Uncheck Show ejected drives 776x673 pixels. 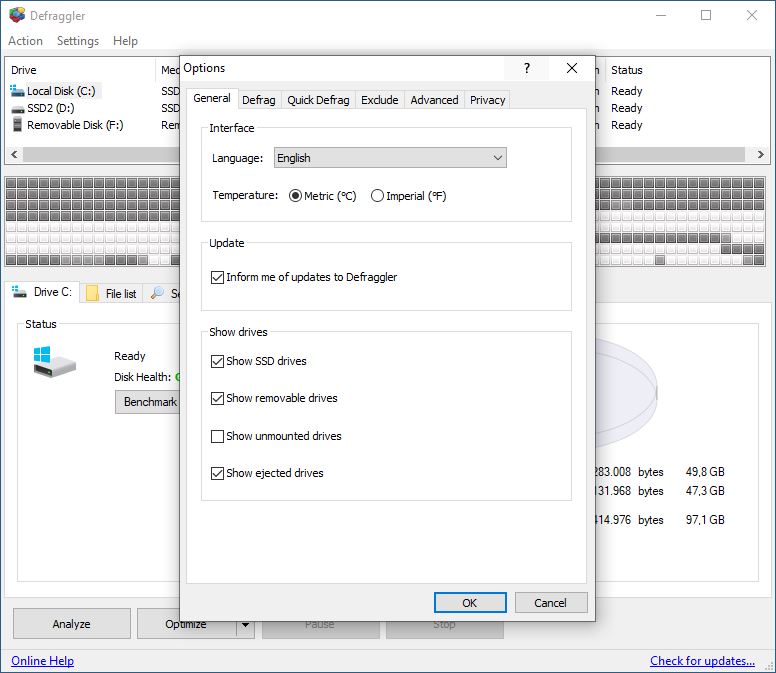coord(217,474)
